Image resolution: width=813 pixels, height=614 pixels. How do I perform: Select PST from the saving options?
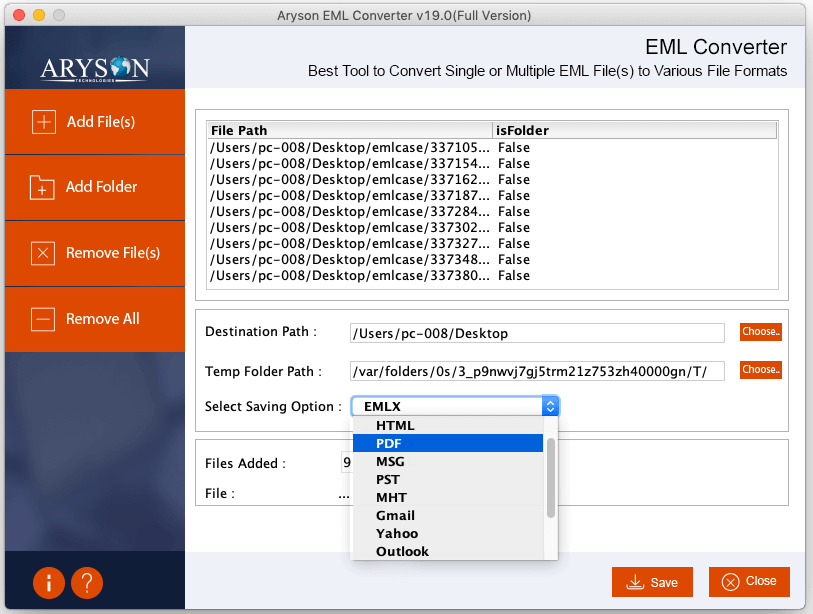447,480
